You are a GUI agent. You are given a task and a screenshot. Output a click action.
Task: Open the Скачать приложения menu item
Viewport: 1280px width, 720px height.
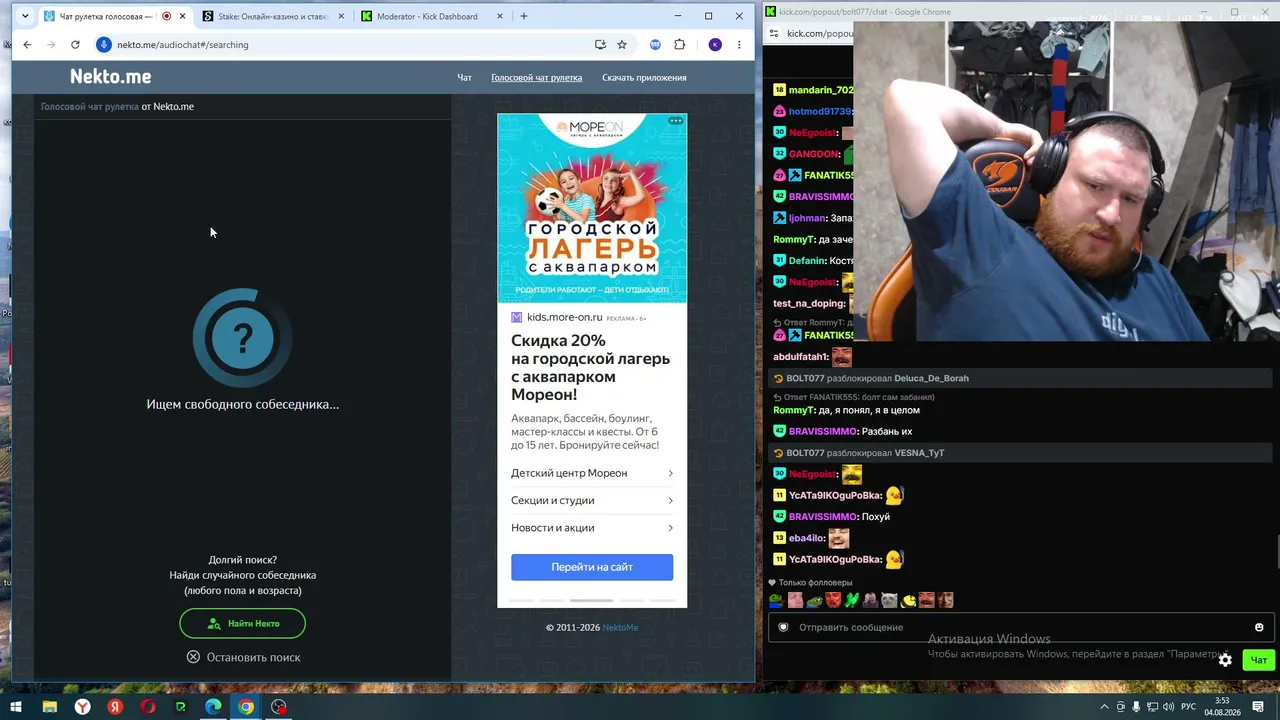[x=644, y=77]
